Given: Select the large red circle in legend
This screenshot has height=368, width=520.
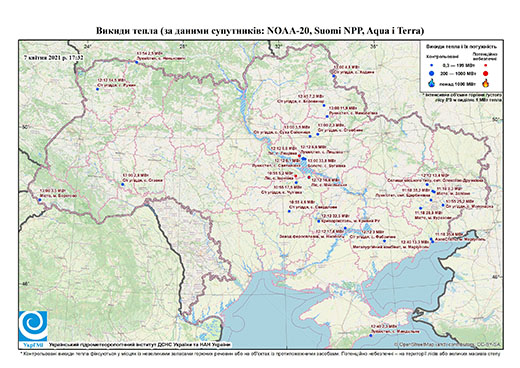Looking at the screenshot, I should point(485,74).
